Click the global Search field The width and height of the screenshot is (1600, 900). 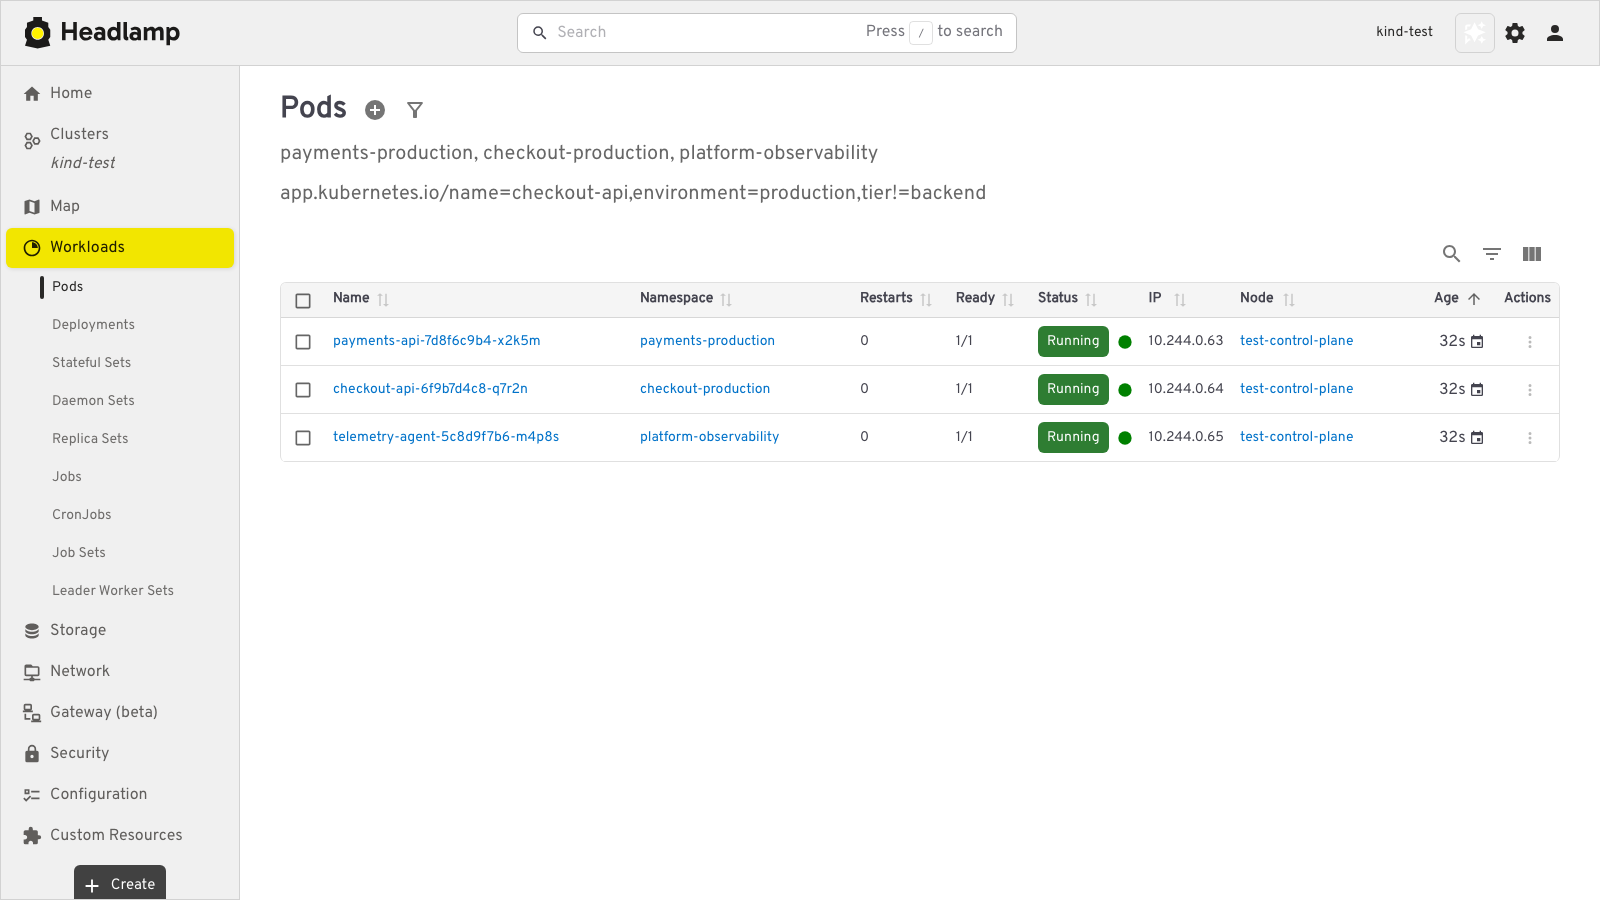(x=767, y=33)
